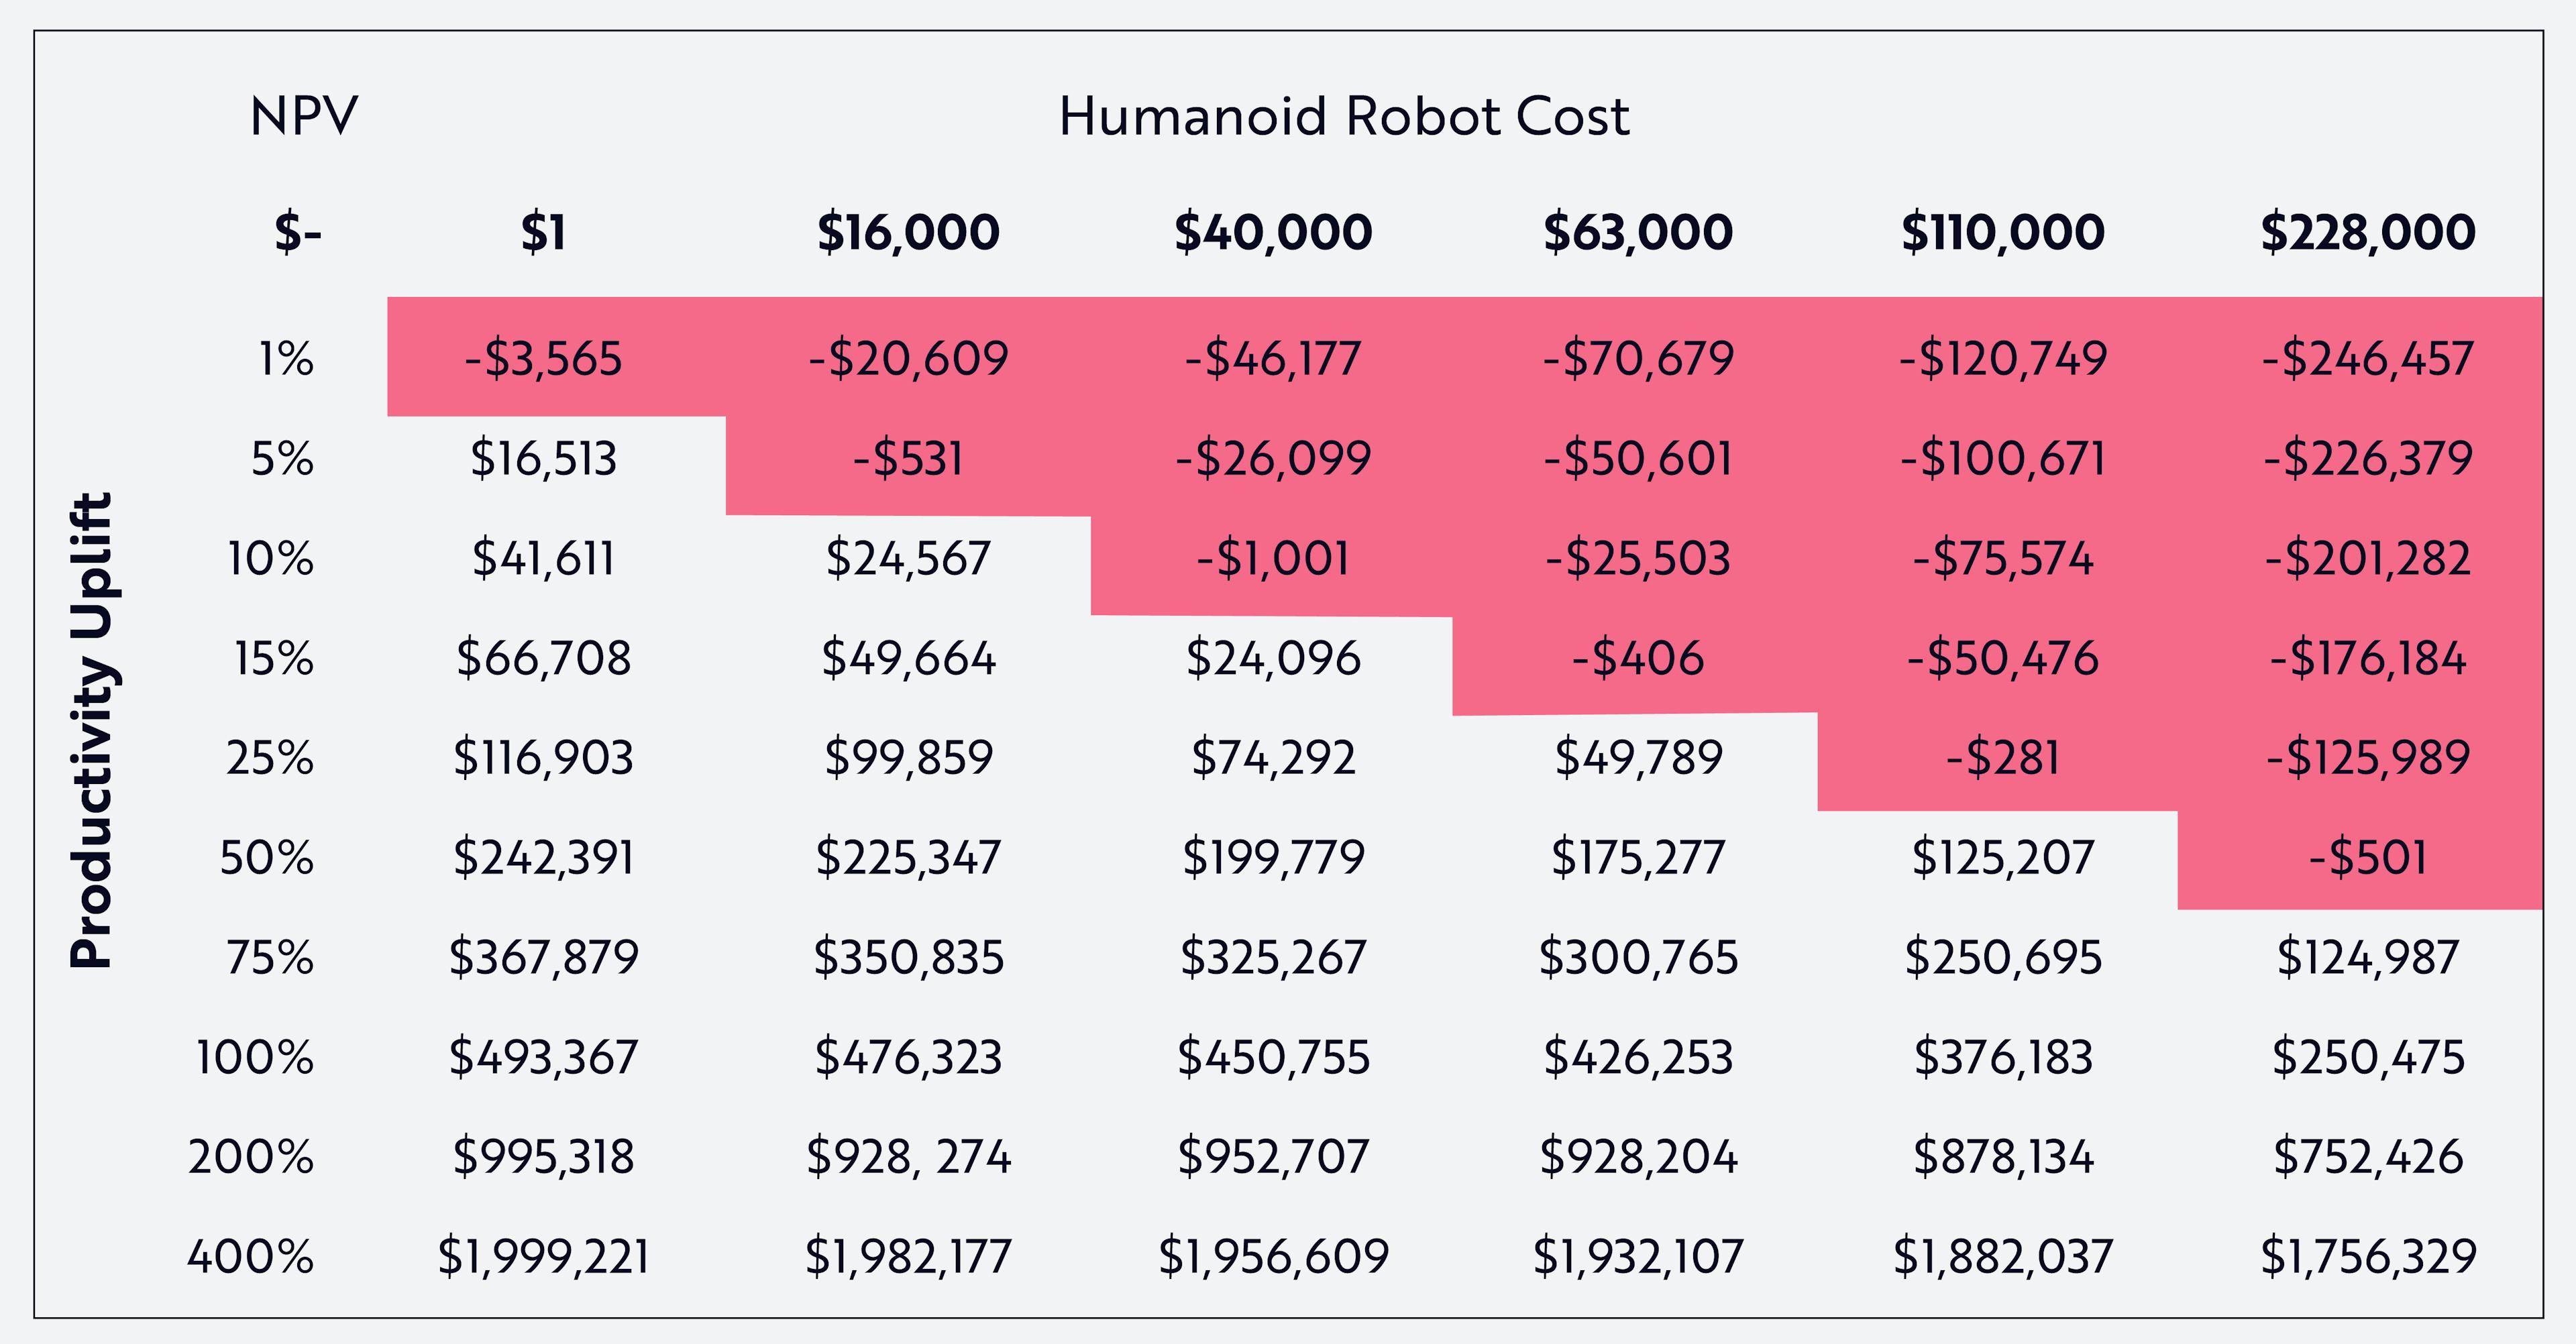The image size is (2576, 1344).
Task: Click the -$3,565 cell
Action: tap(543, 358)
